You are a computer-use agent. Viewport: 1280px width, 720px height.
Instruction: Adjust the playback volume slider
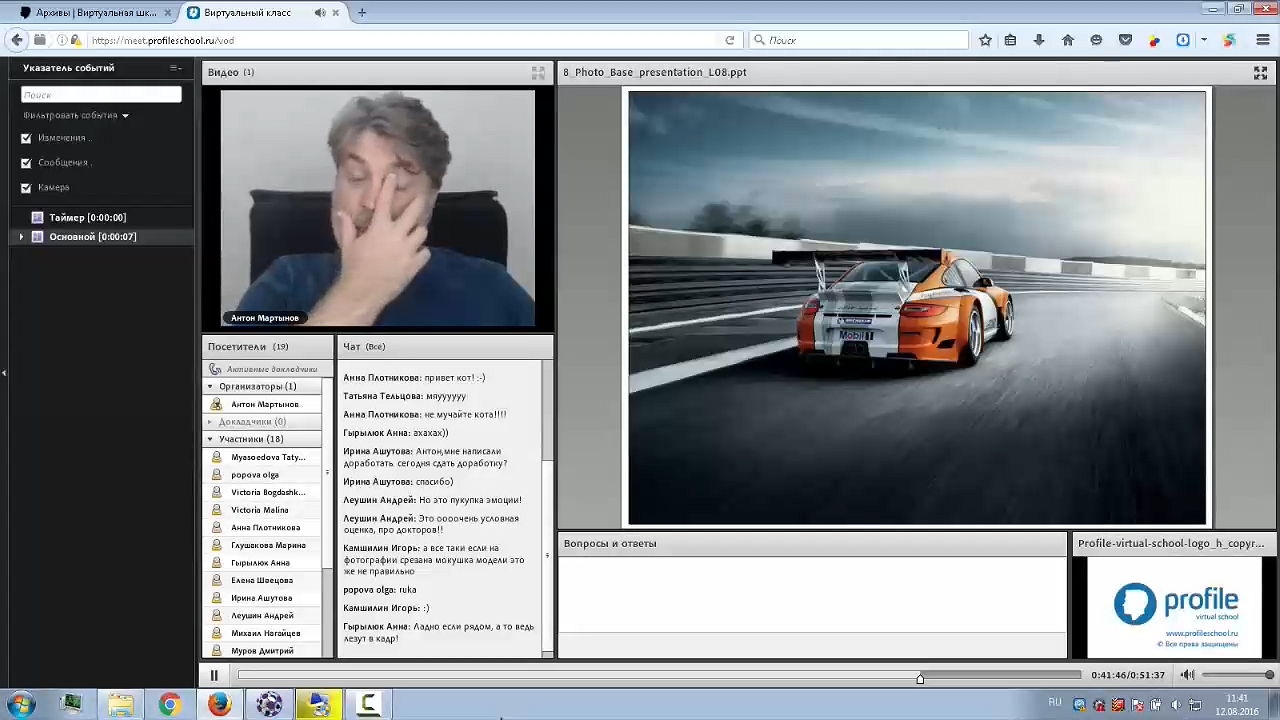tap(1238, 675)
